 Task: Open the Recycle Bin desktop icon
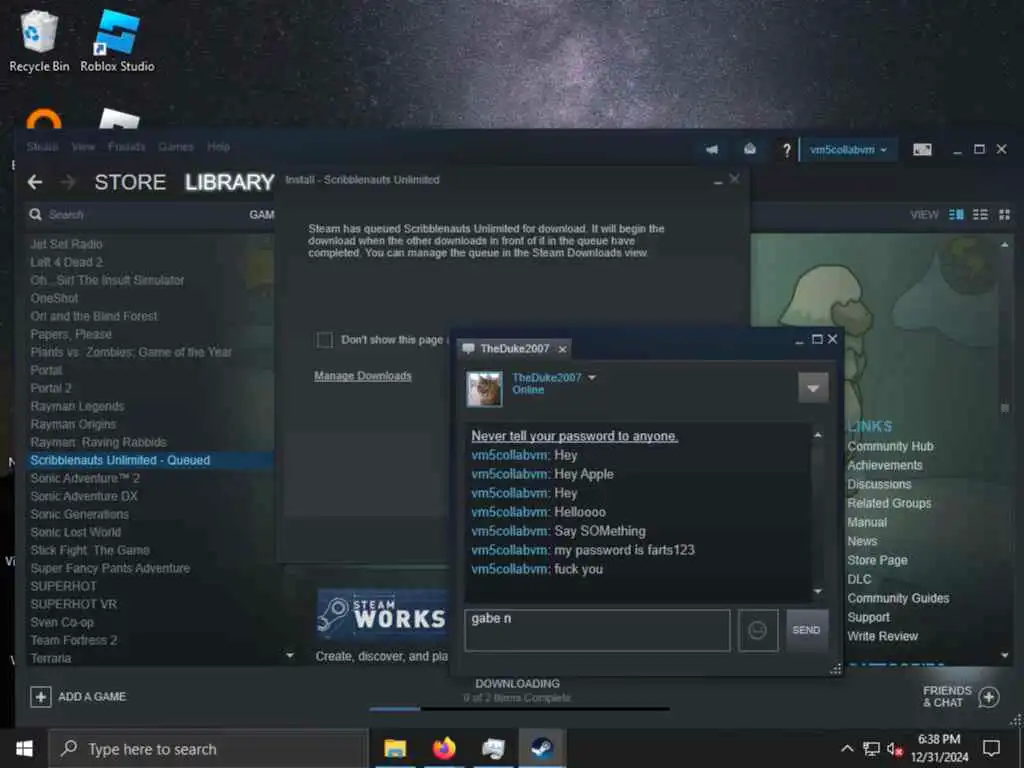pos(39,40)
